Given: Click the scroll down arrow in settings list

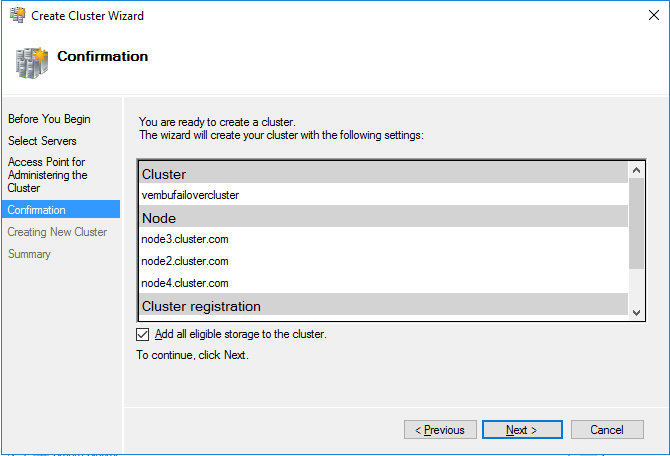Looking at the screenshot, I should click(x=636, y=313).
